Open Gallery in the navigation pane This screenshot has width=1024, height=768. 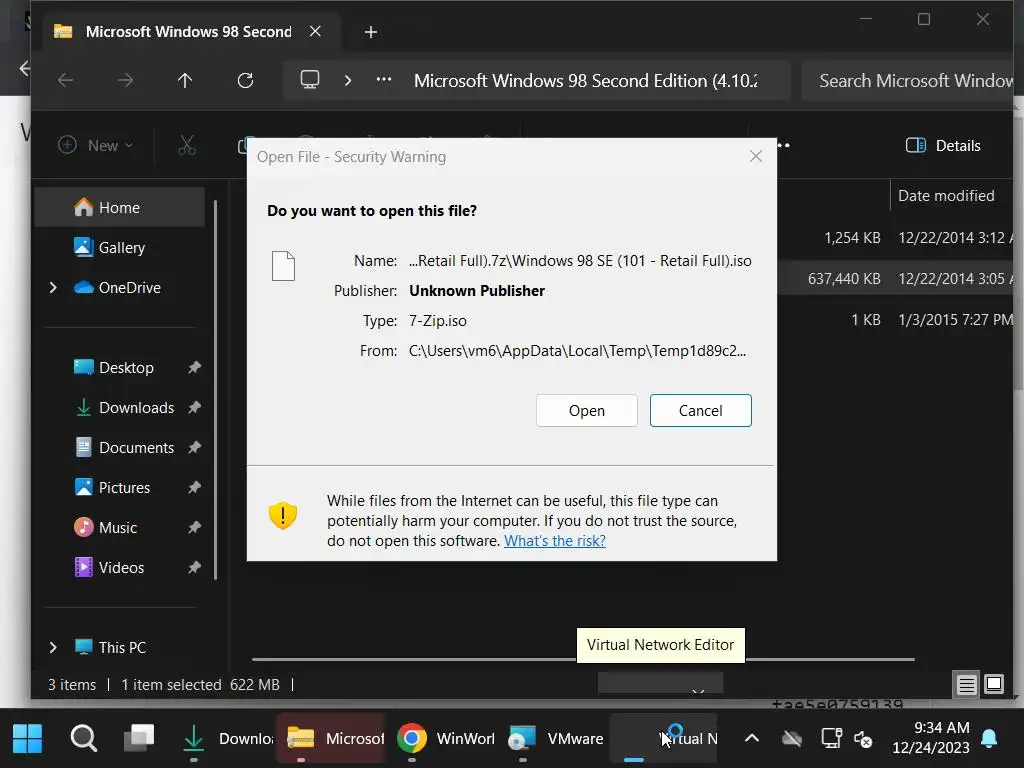point(121,248)
